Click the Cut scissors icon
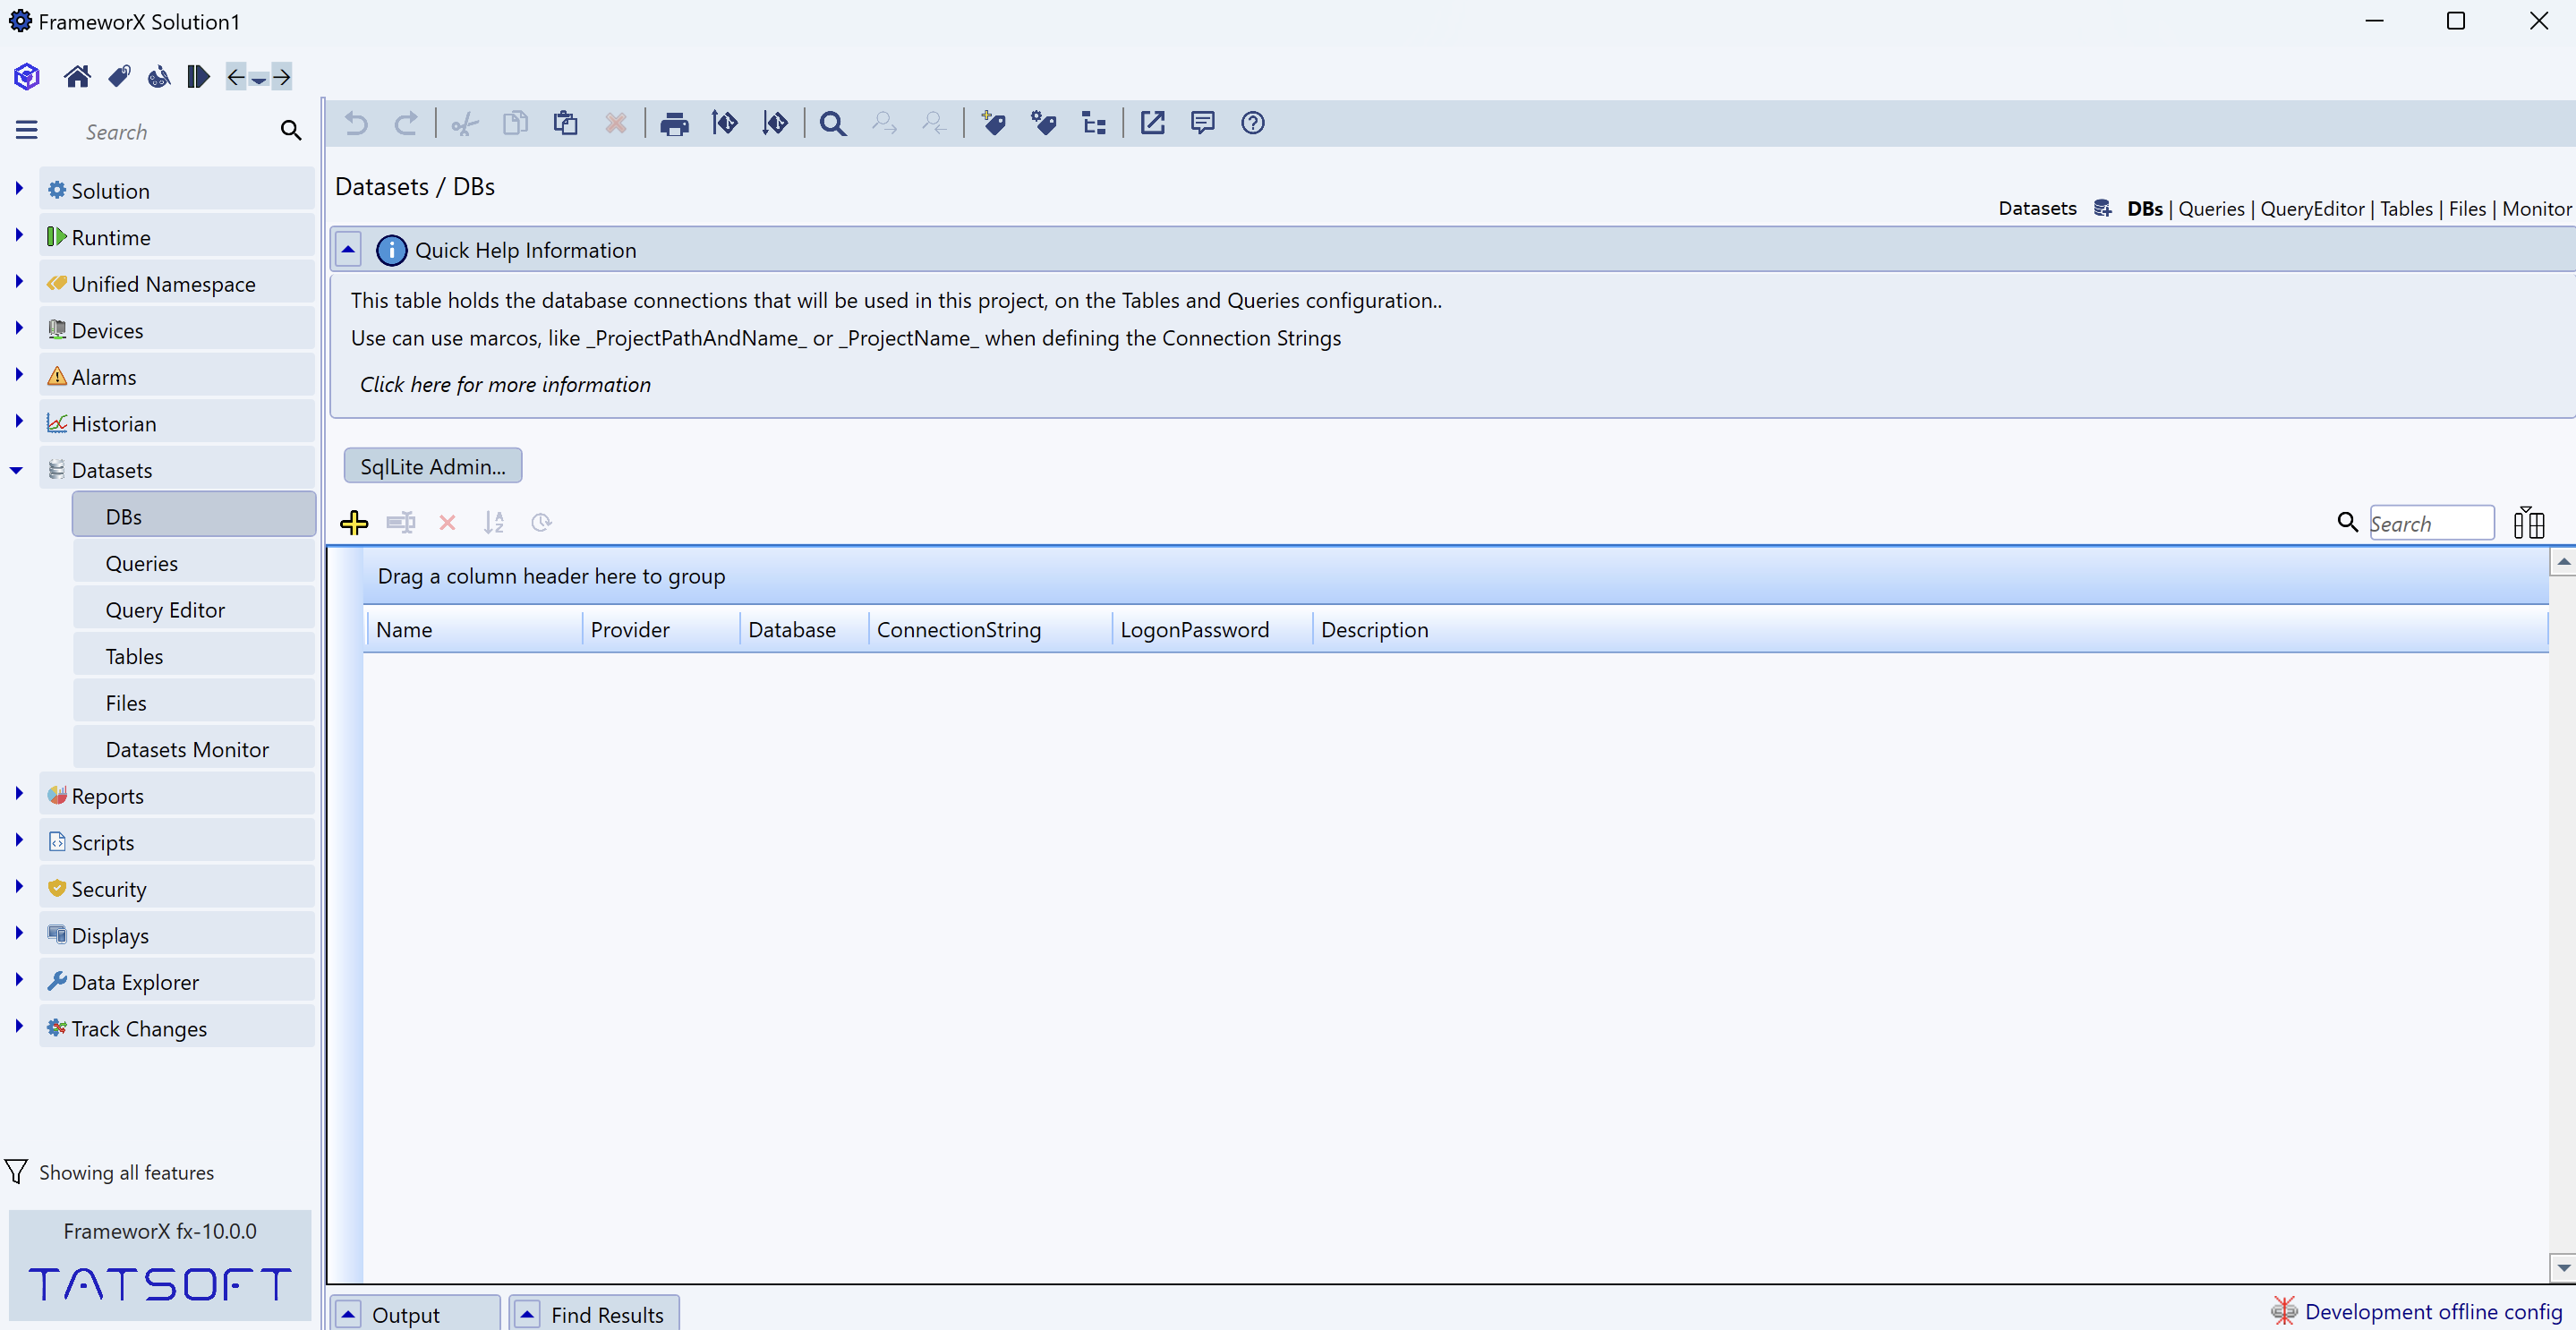The height and width of the screenshot is (1330, 2576). click(465, 123)
